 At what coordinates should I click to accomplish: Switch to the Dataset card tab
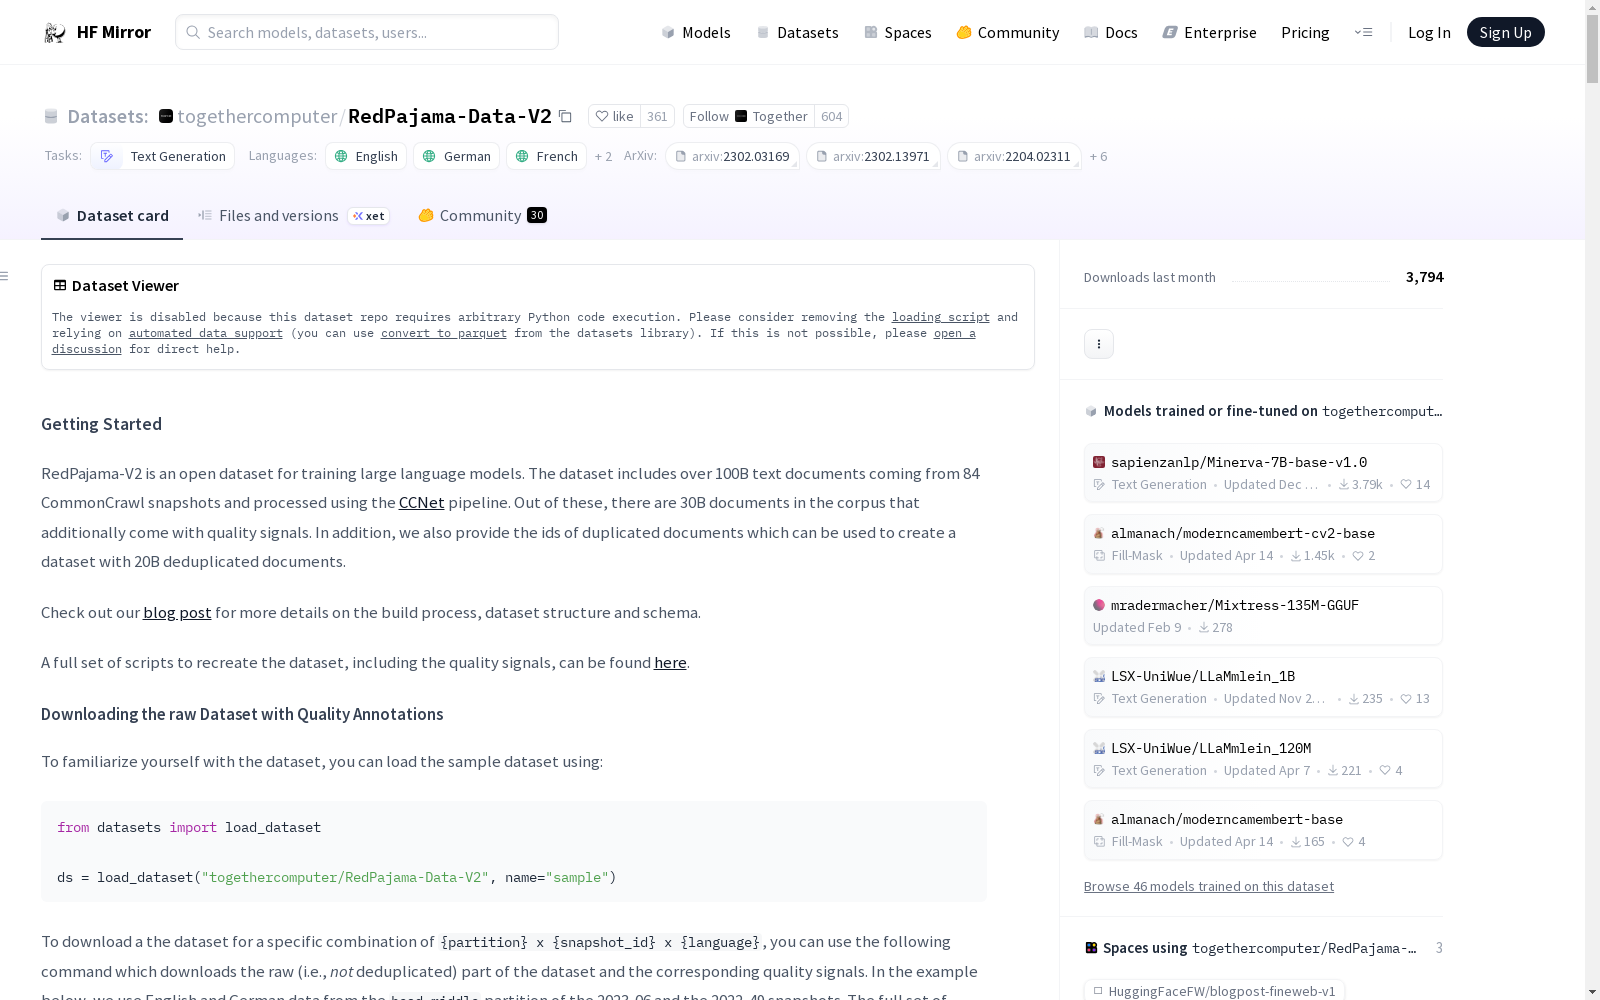112,216
